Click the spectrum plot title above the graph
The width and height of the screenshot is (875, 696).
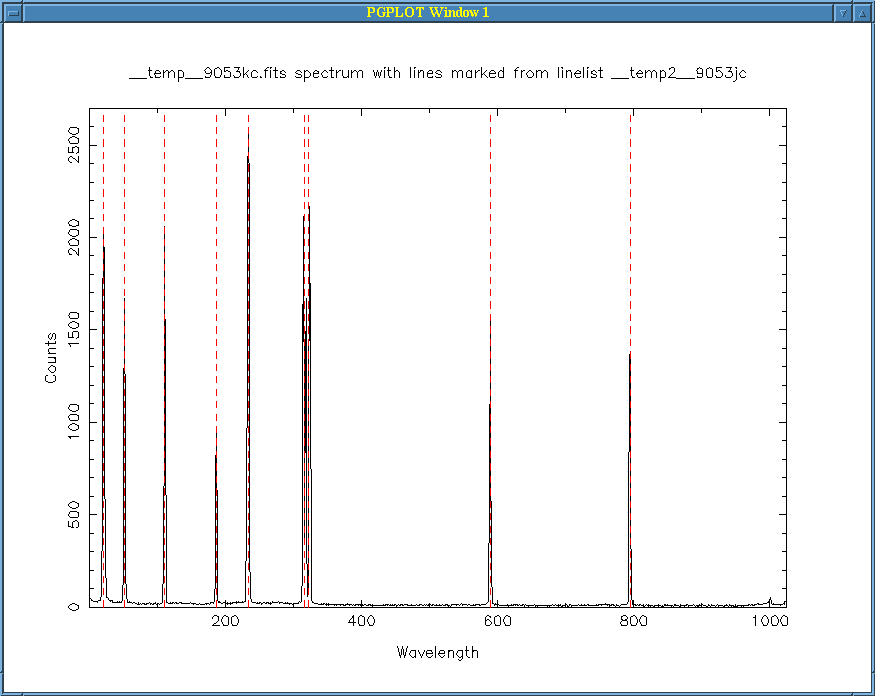438,74
